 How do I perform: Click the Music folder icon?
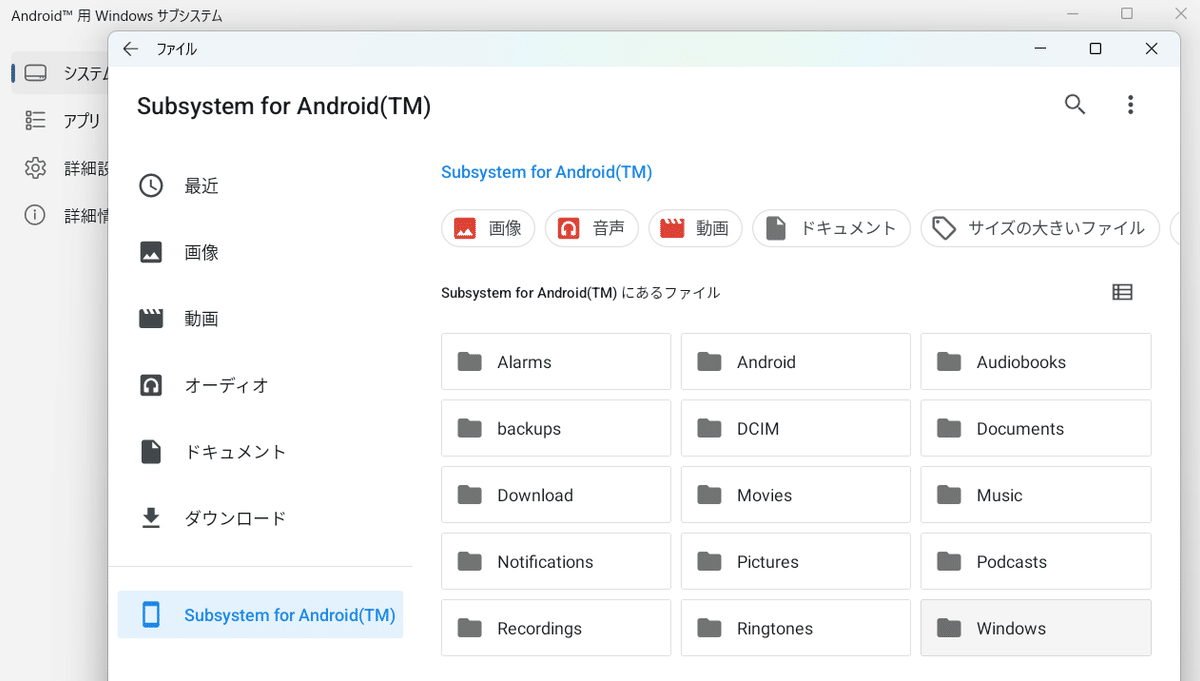pyautogui.click(x=949, y=495)
